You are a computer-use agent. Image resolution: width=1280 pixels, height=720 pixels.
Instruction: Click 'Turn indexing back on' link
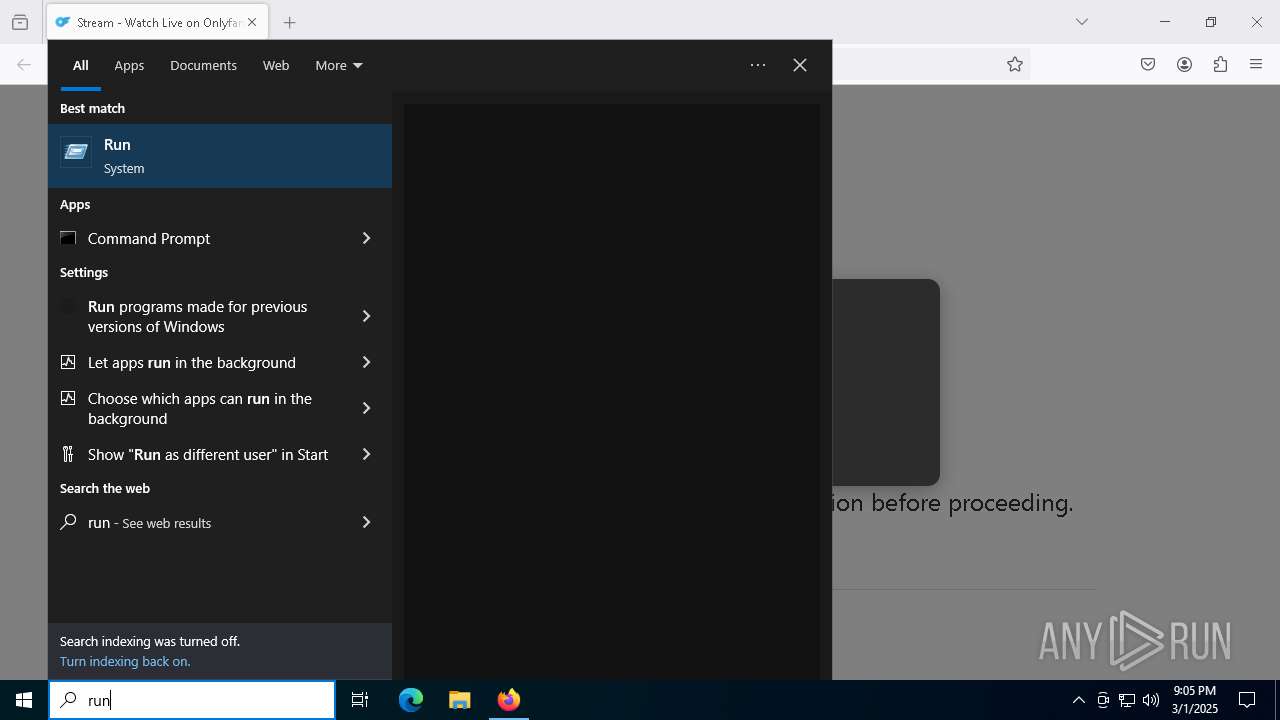pos(125,661)
